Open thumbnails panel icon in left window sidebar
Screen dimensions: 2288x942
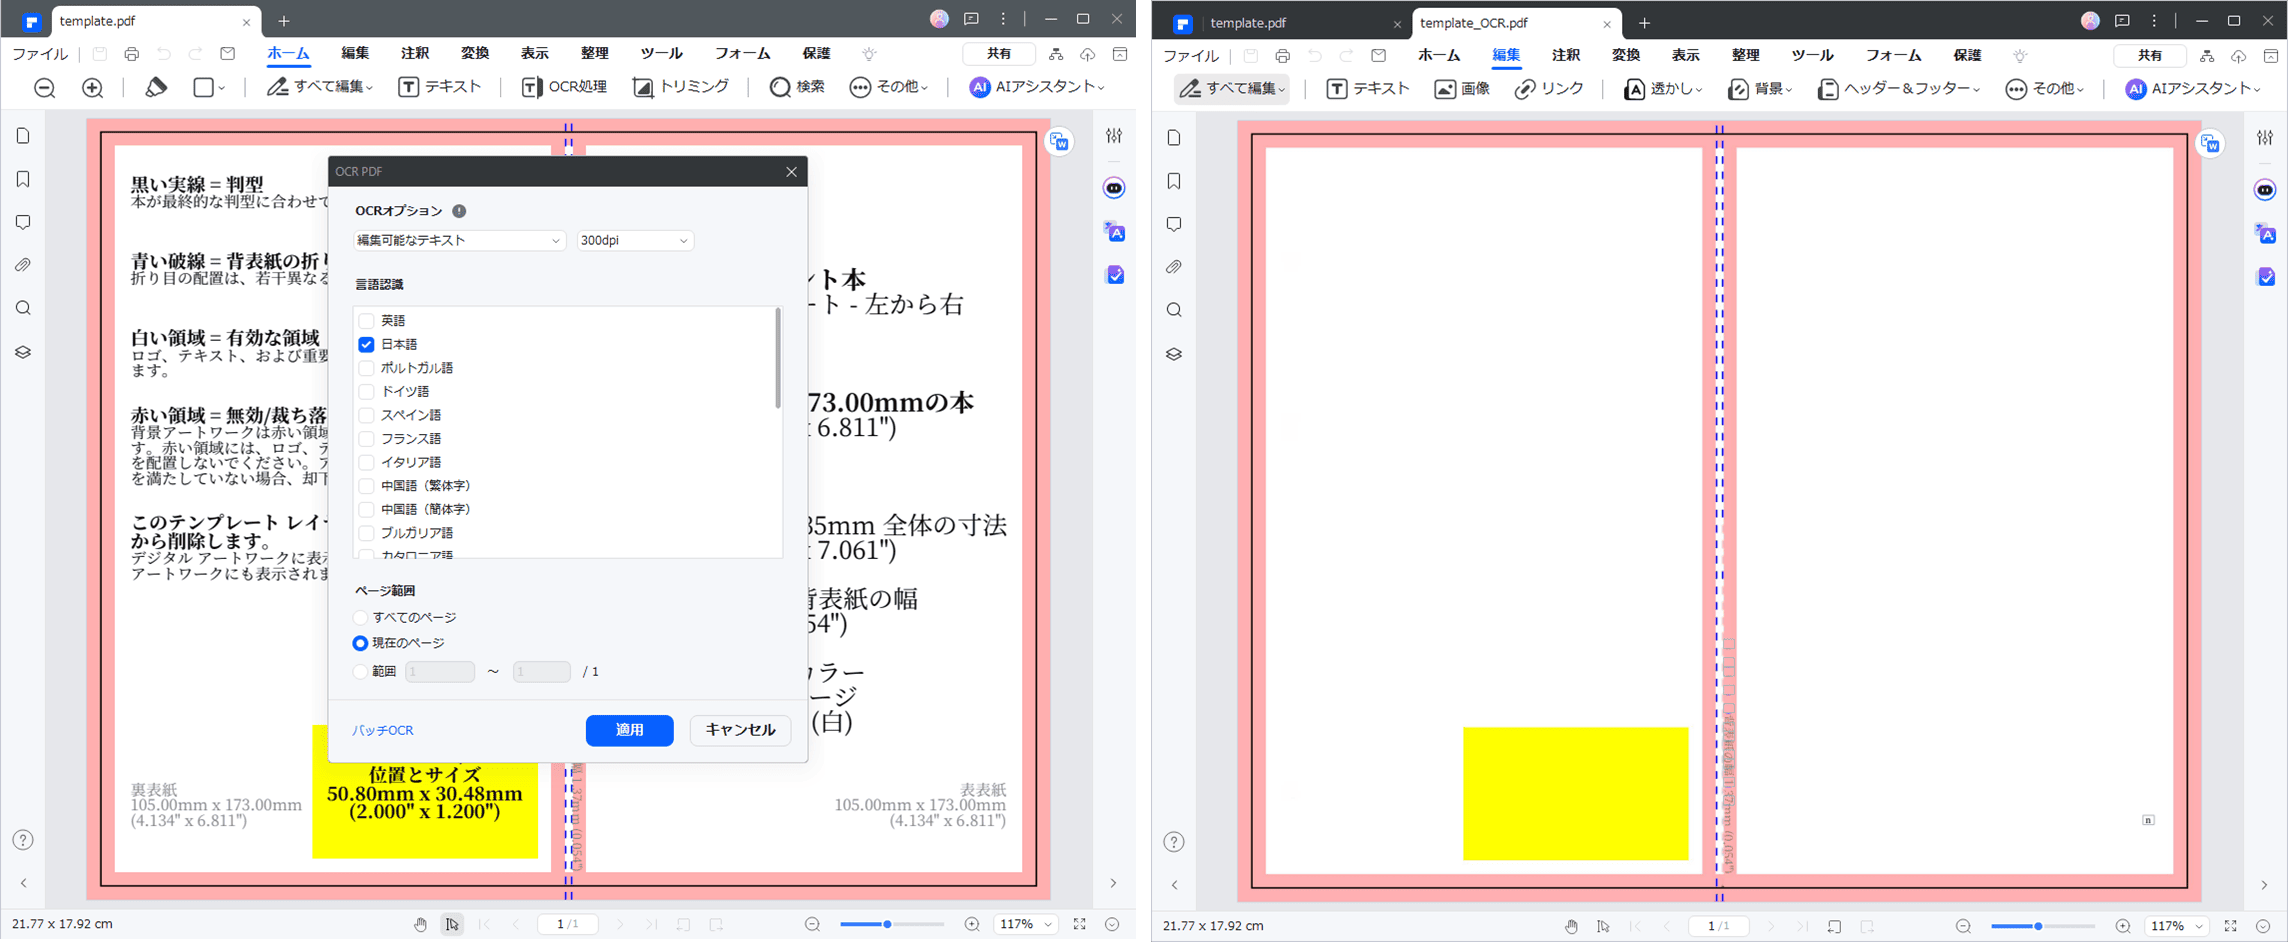pyautogui.click(x=23, y=136)
